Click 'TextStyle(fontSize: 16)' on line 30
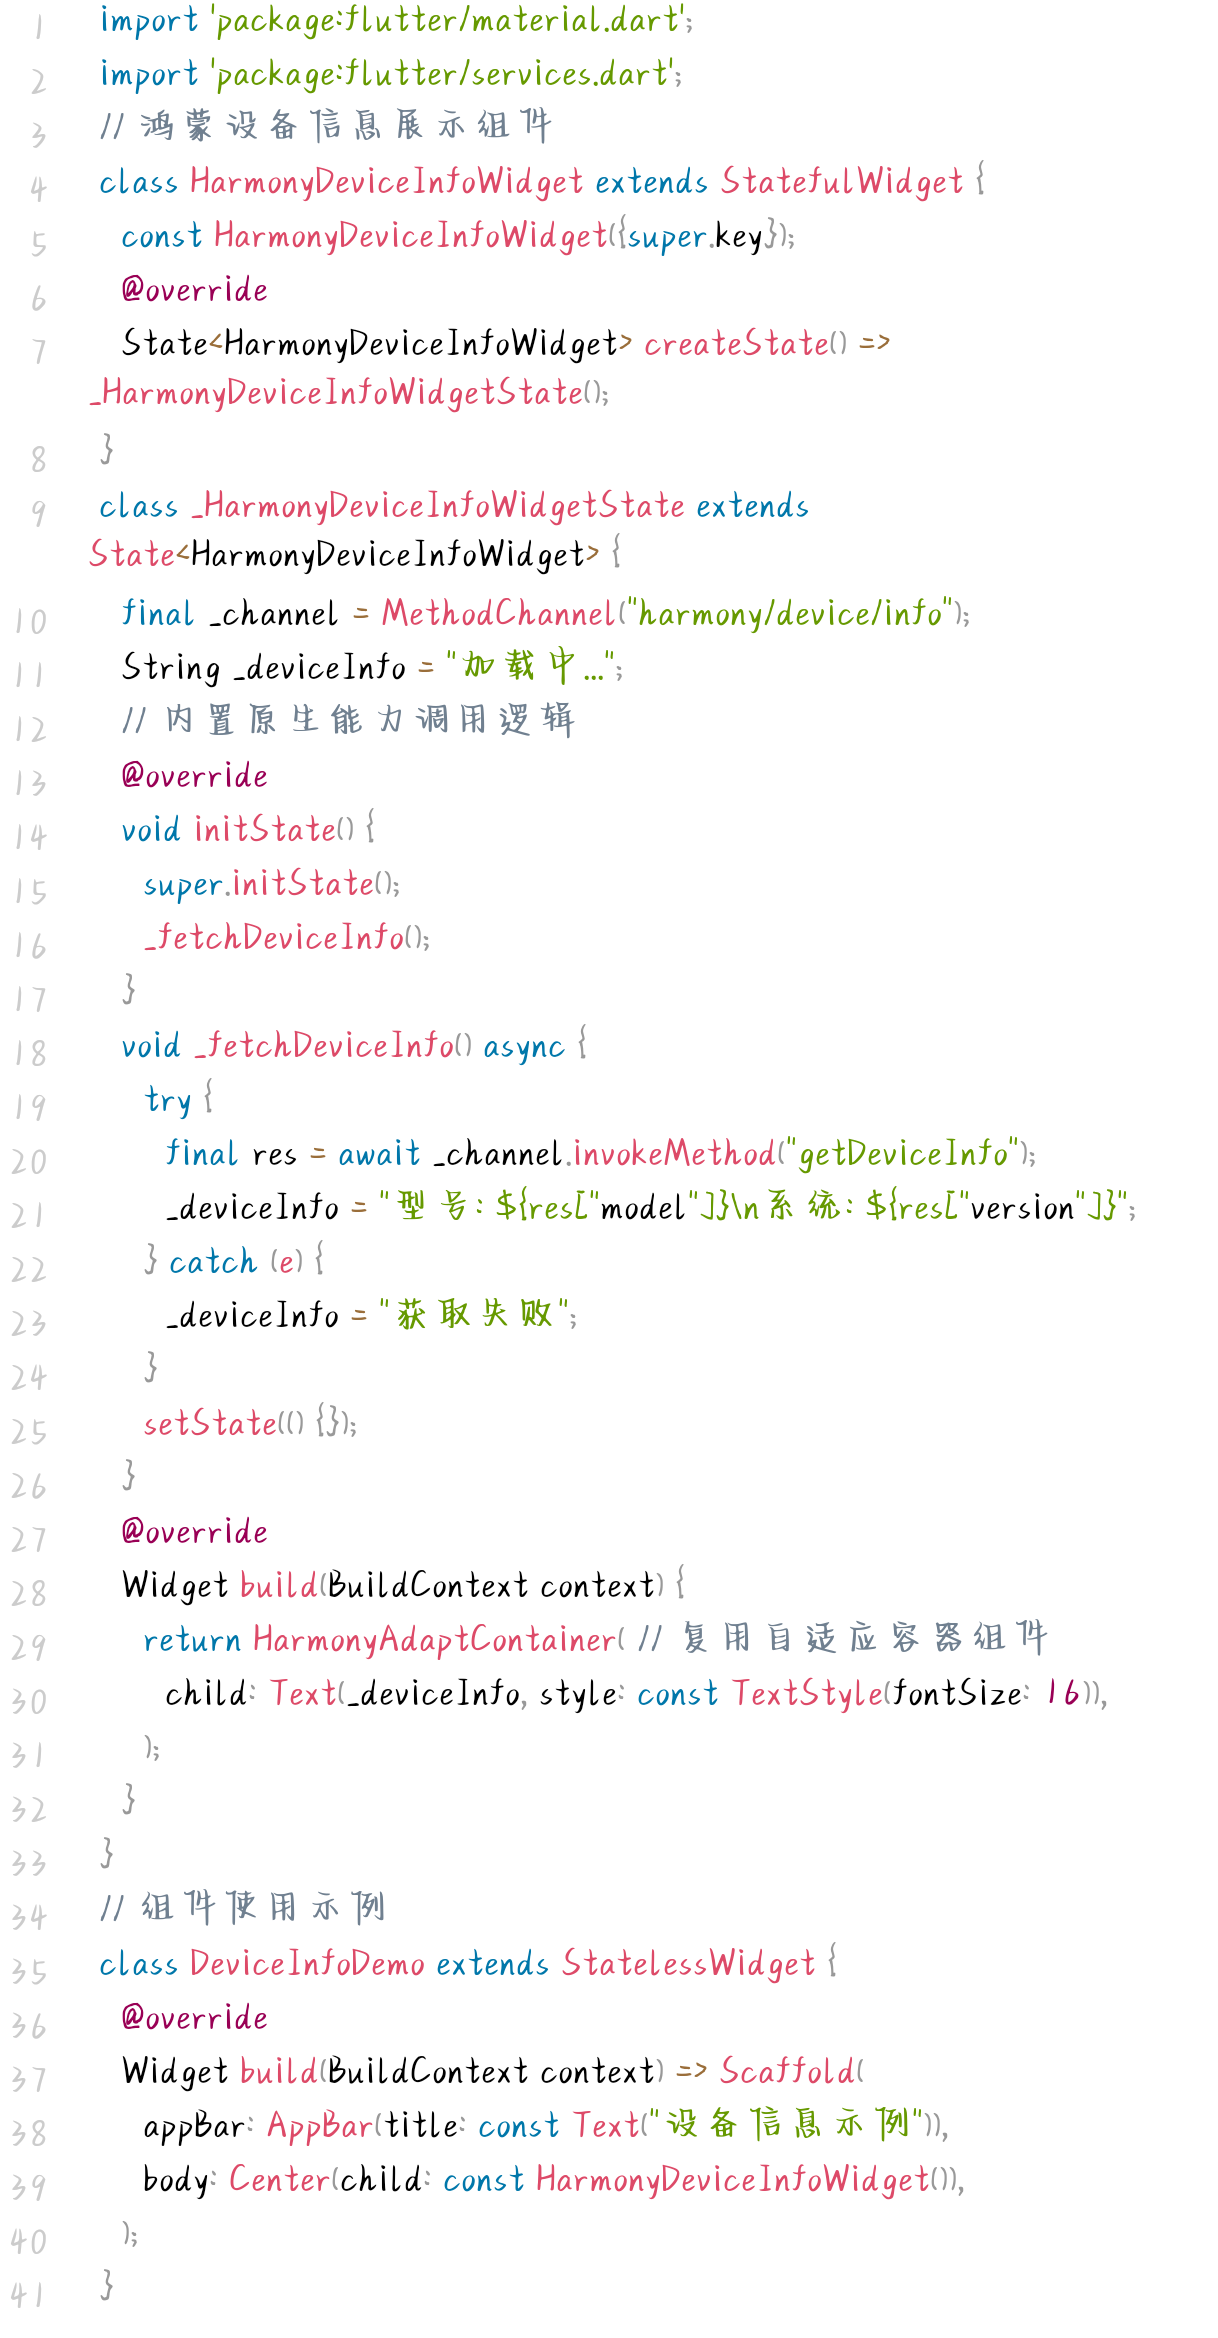Screen dimensions: 1218x2338 click(x=914, y=1694)
